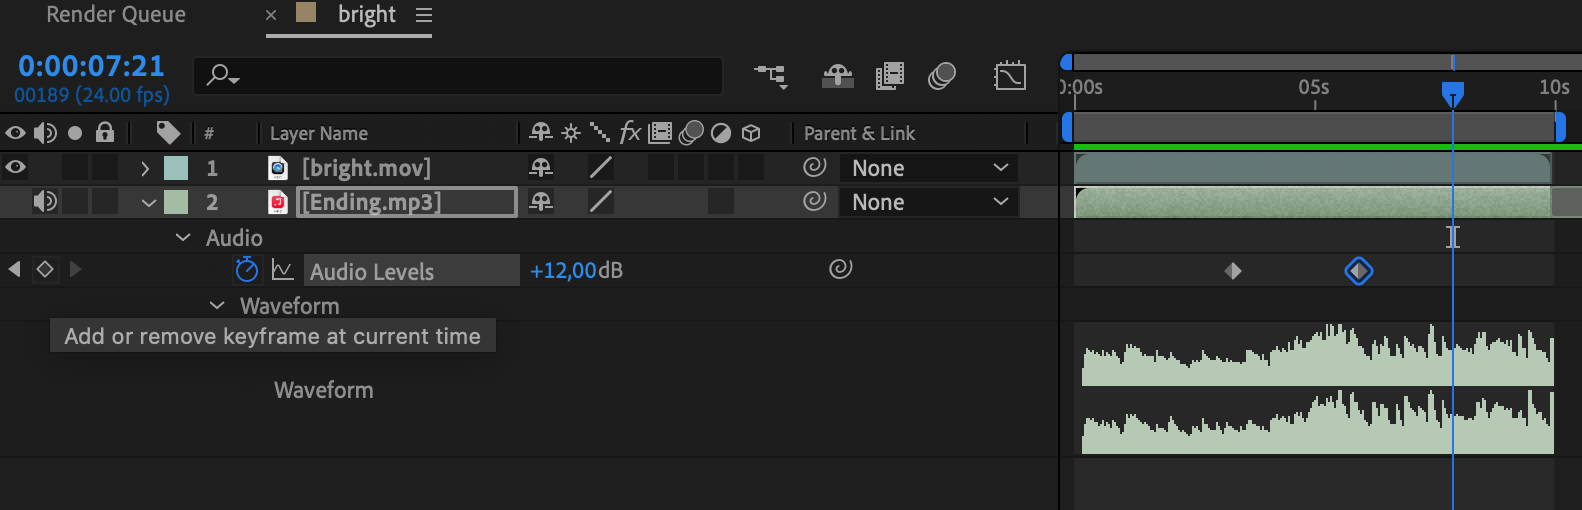Go to previous keyframe arrow

[x=15, y=269]
